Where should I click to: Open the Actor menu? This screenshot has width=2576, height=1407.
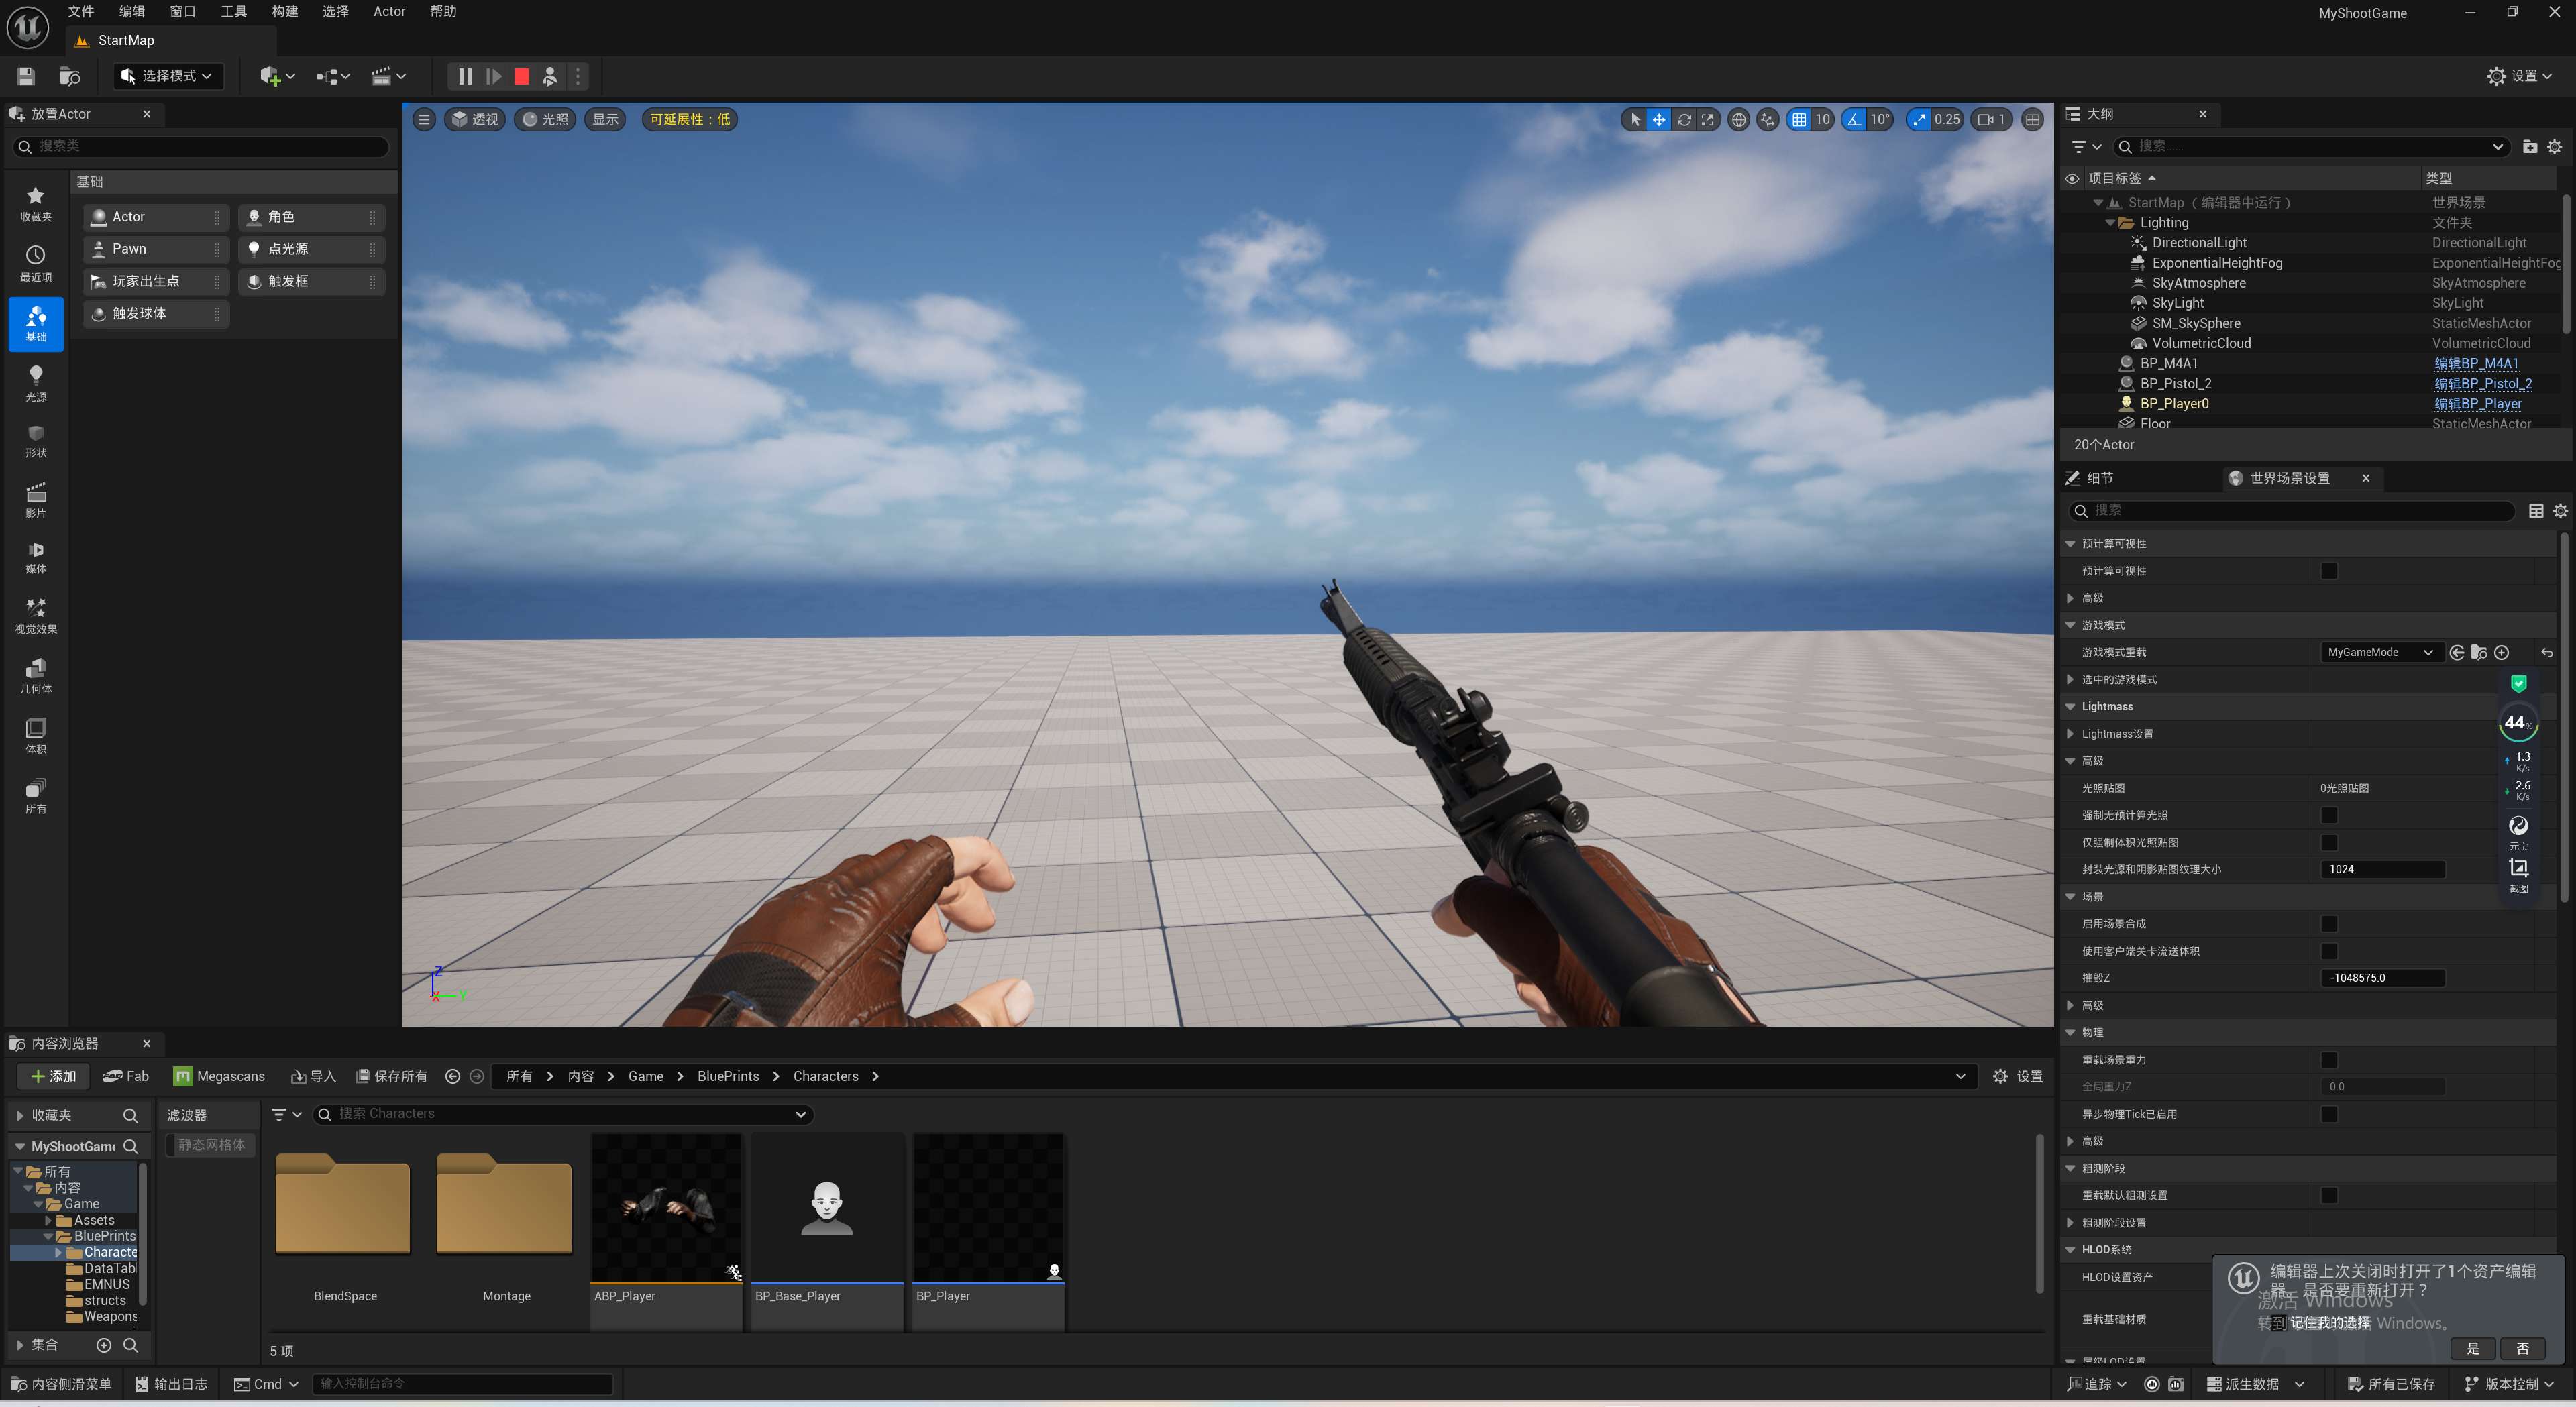(x=389, y=12)
